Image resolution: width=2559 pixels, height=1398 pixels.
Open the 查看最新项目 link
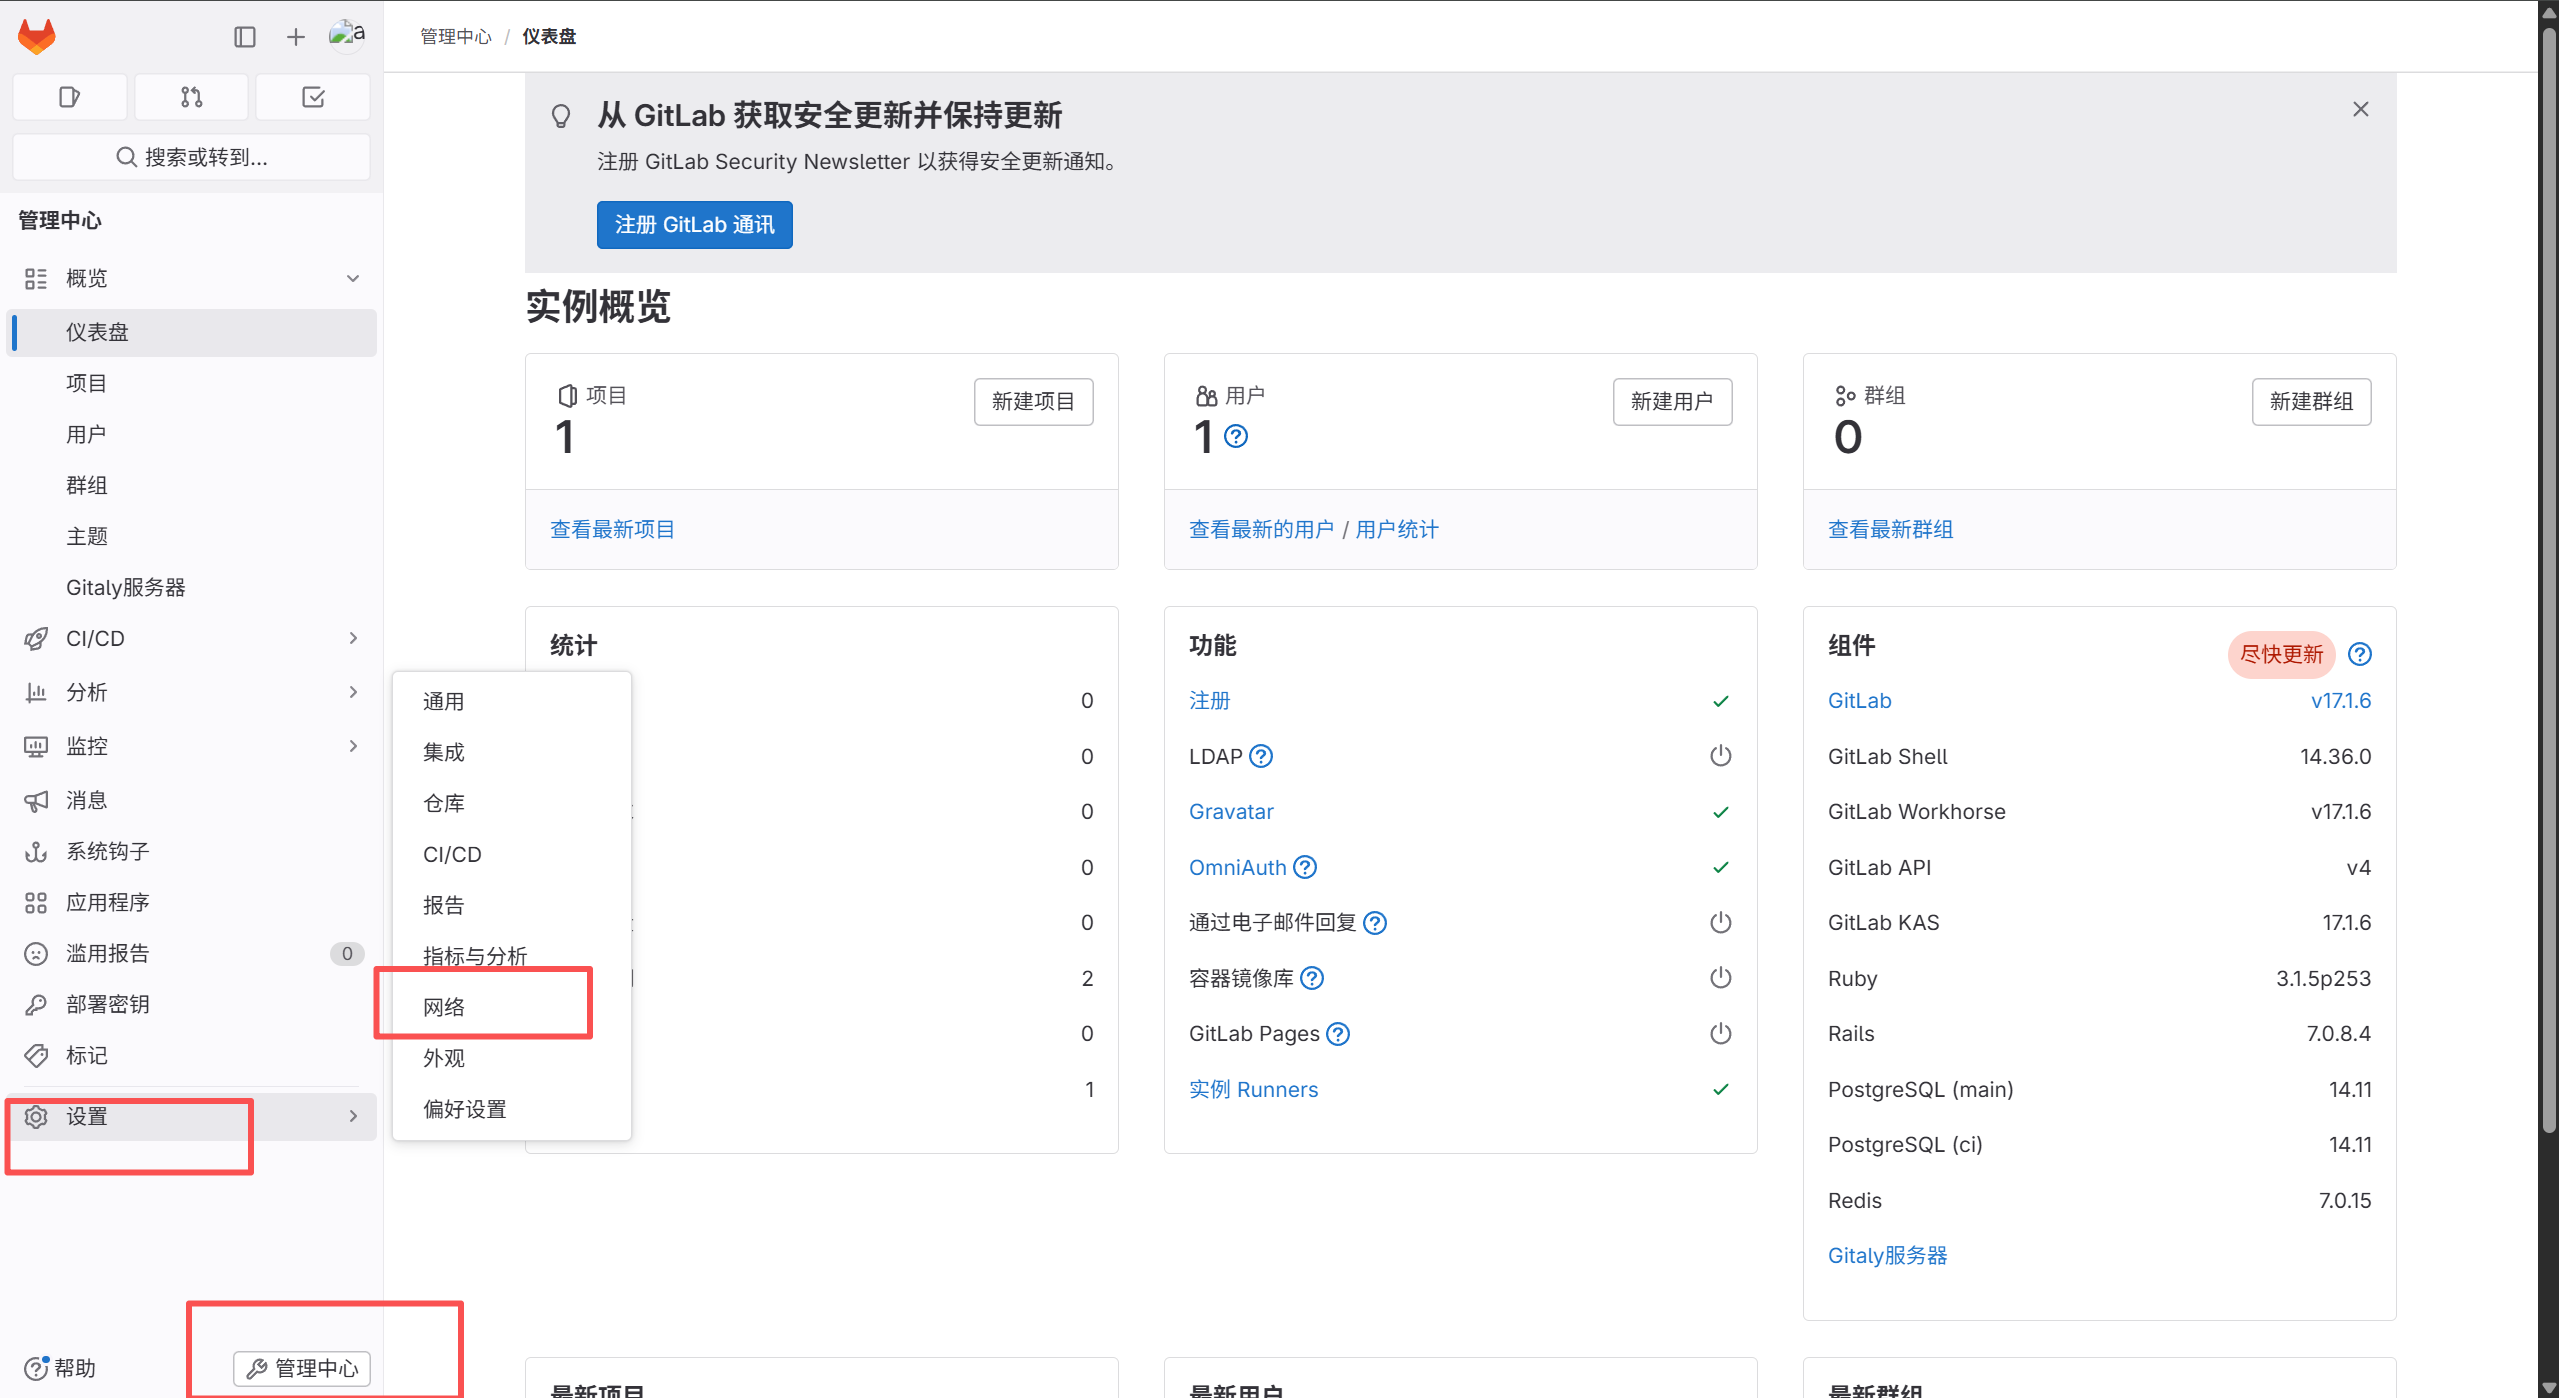(x=612, y=529)
